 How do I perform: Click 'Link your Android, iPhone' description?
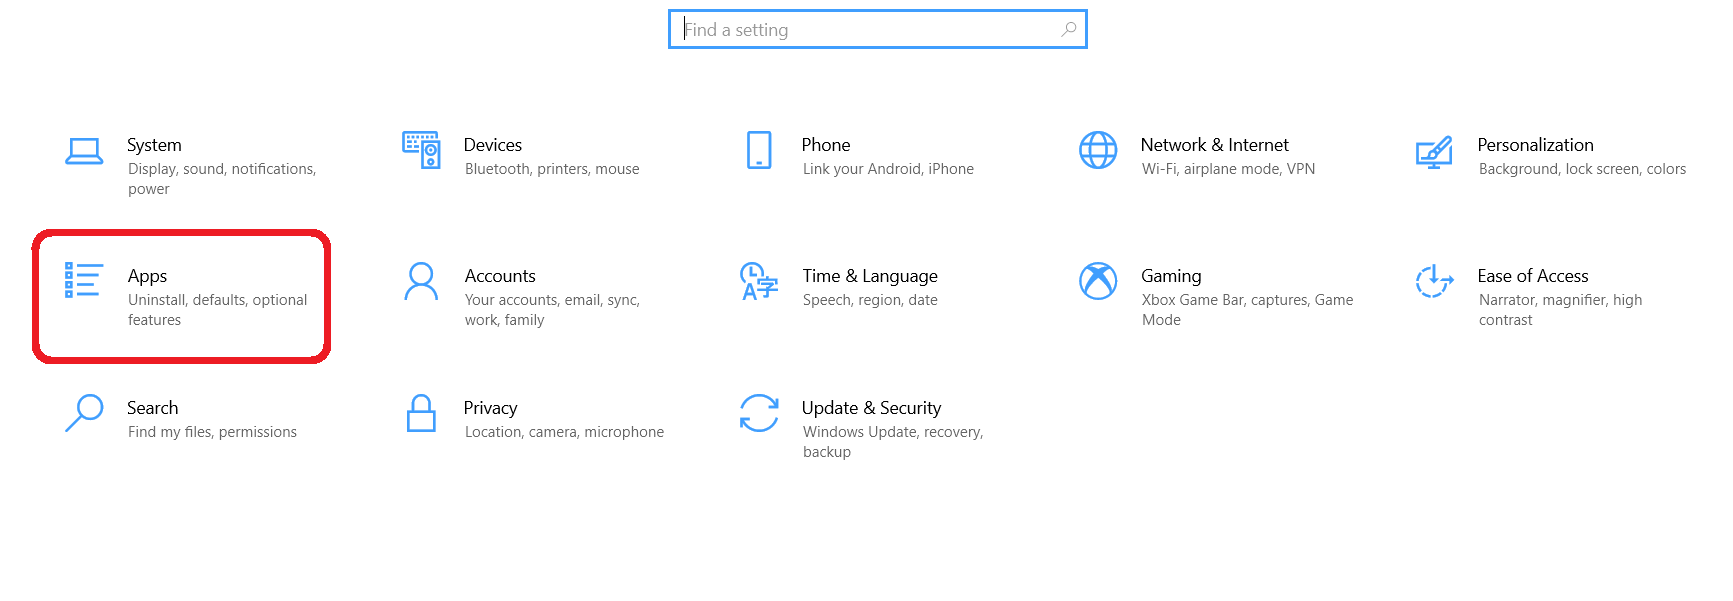pos(888,169)
